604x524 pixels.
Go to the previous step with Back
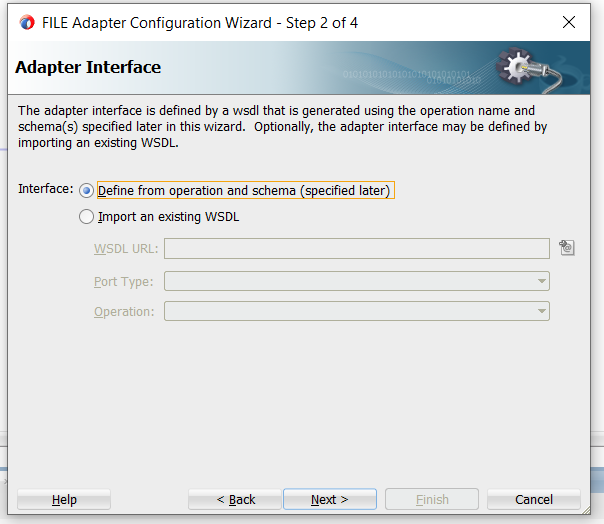236,499
